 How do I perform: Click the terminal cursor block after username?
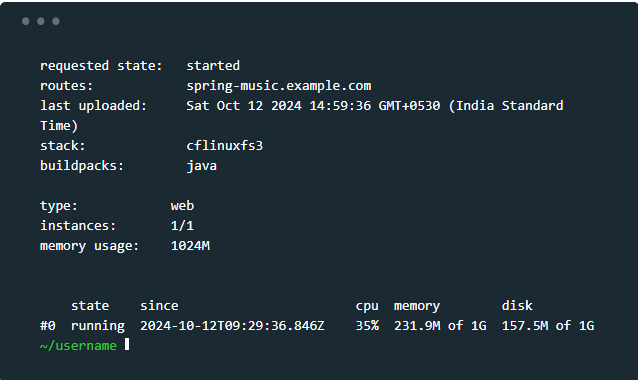(127, 344)
